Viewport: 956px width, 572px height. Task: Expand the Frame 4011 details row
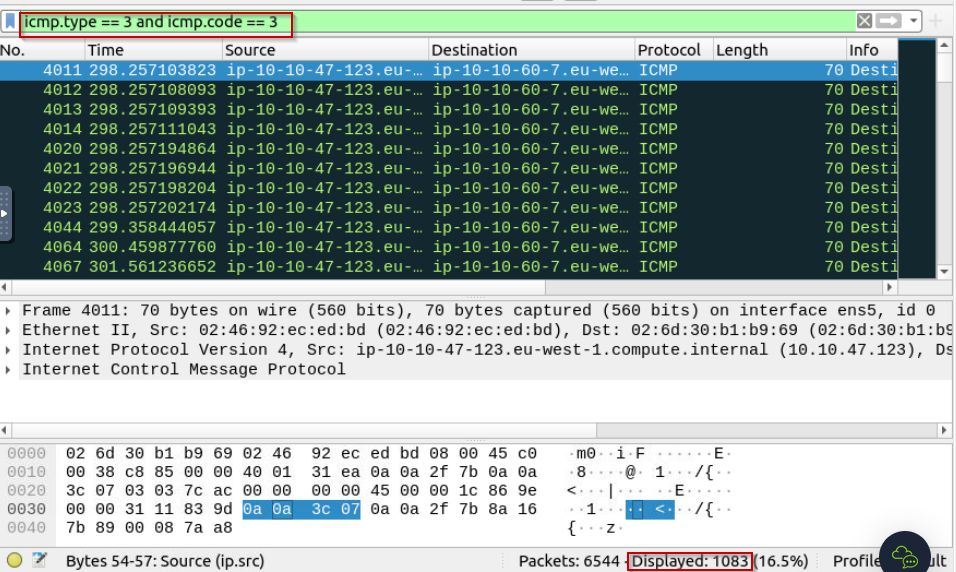tap(8, 311)
